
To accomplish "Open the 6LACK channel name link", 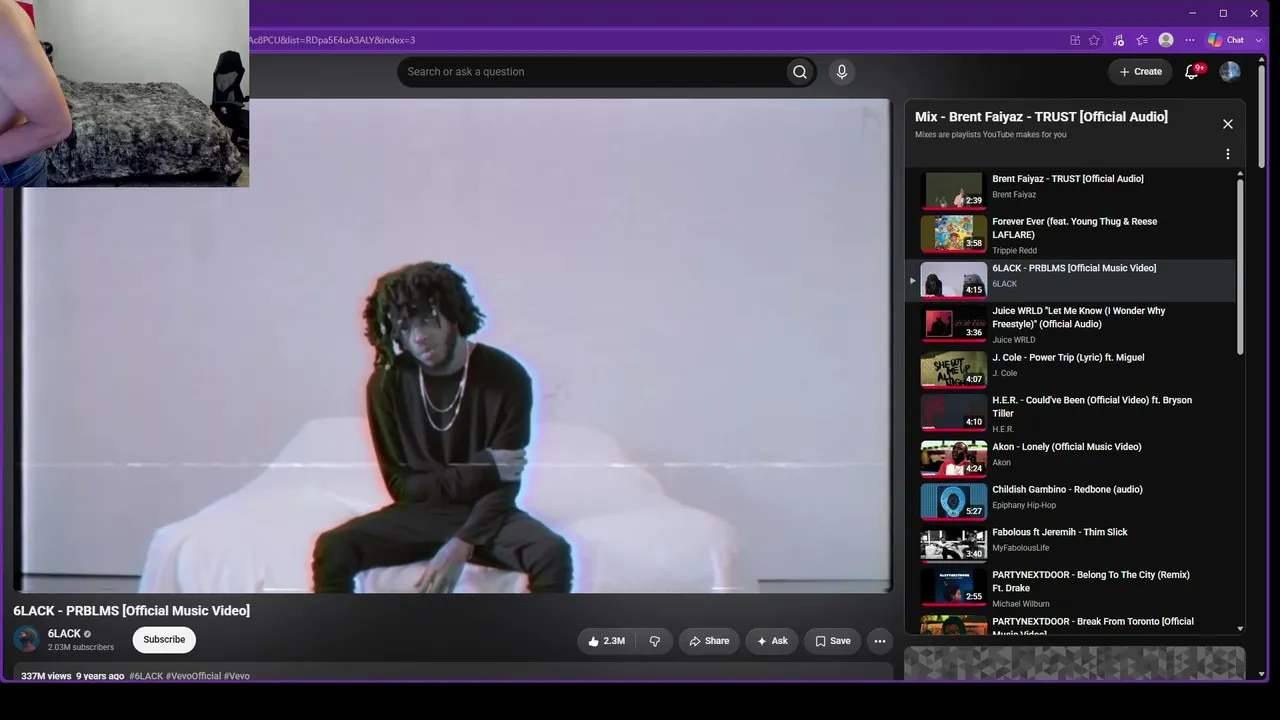I will 64,634.
